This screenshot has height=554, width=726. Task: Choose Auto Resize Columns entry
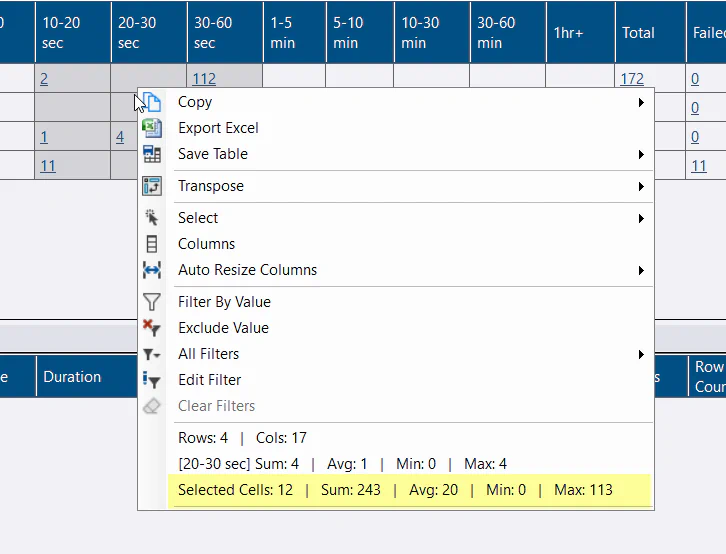pyautogui.click(x=396, y=270)
